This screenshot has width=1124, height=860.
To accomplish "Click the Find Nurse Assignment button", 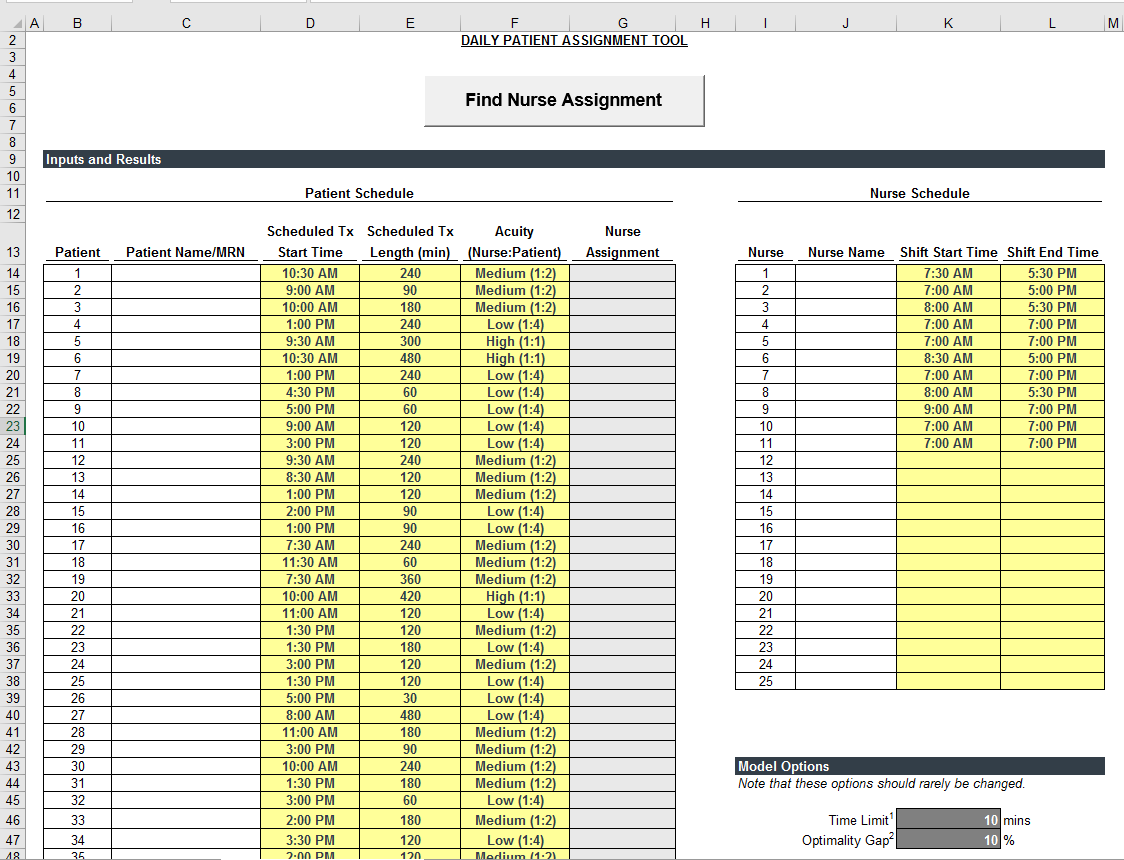I will (564, 100).
